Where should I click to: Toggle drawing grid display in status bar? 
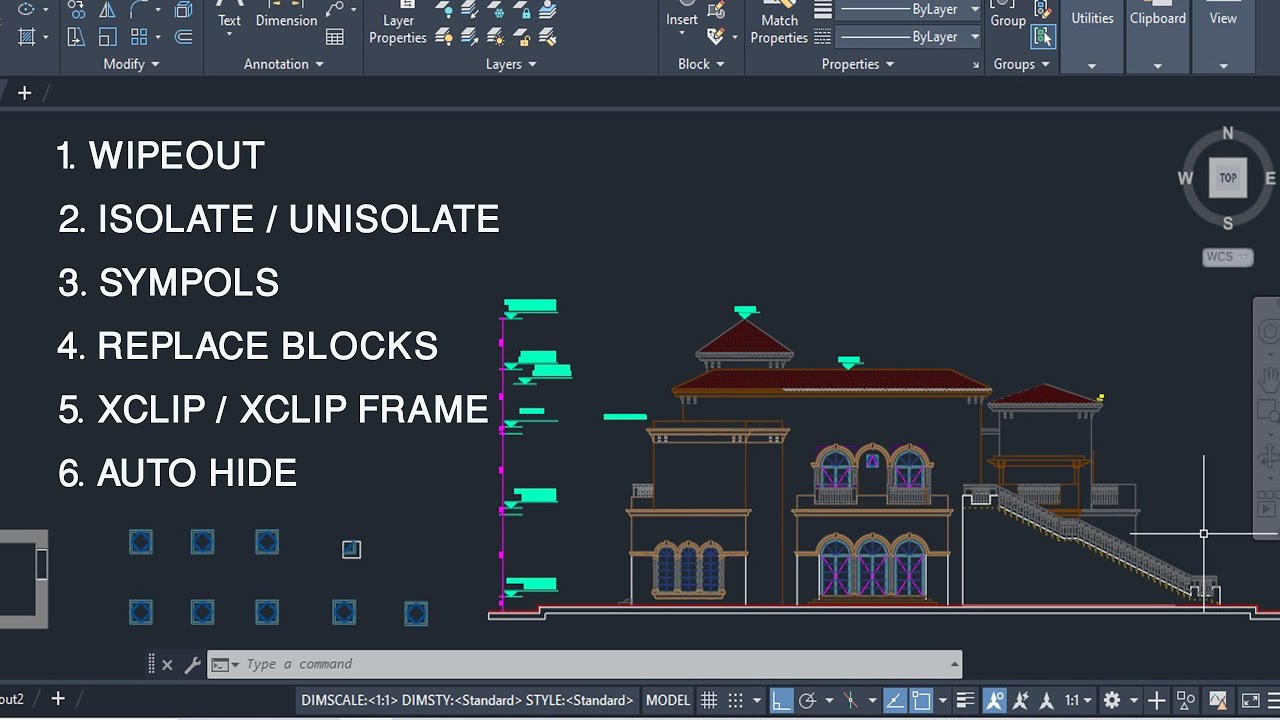coord(709,700)
